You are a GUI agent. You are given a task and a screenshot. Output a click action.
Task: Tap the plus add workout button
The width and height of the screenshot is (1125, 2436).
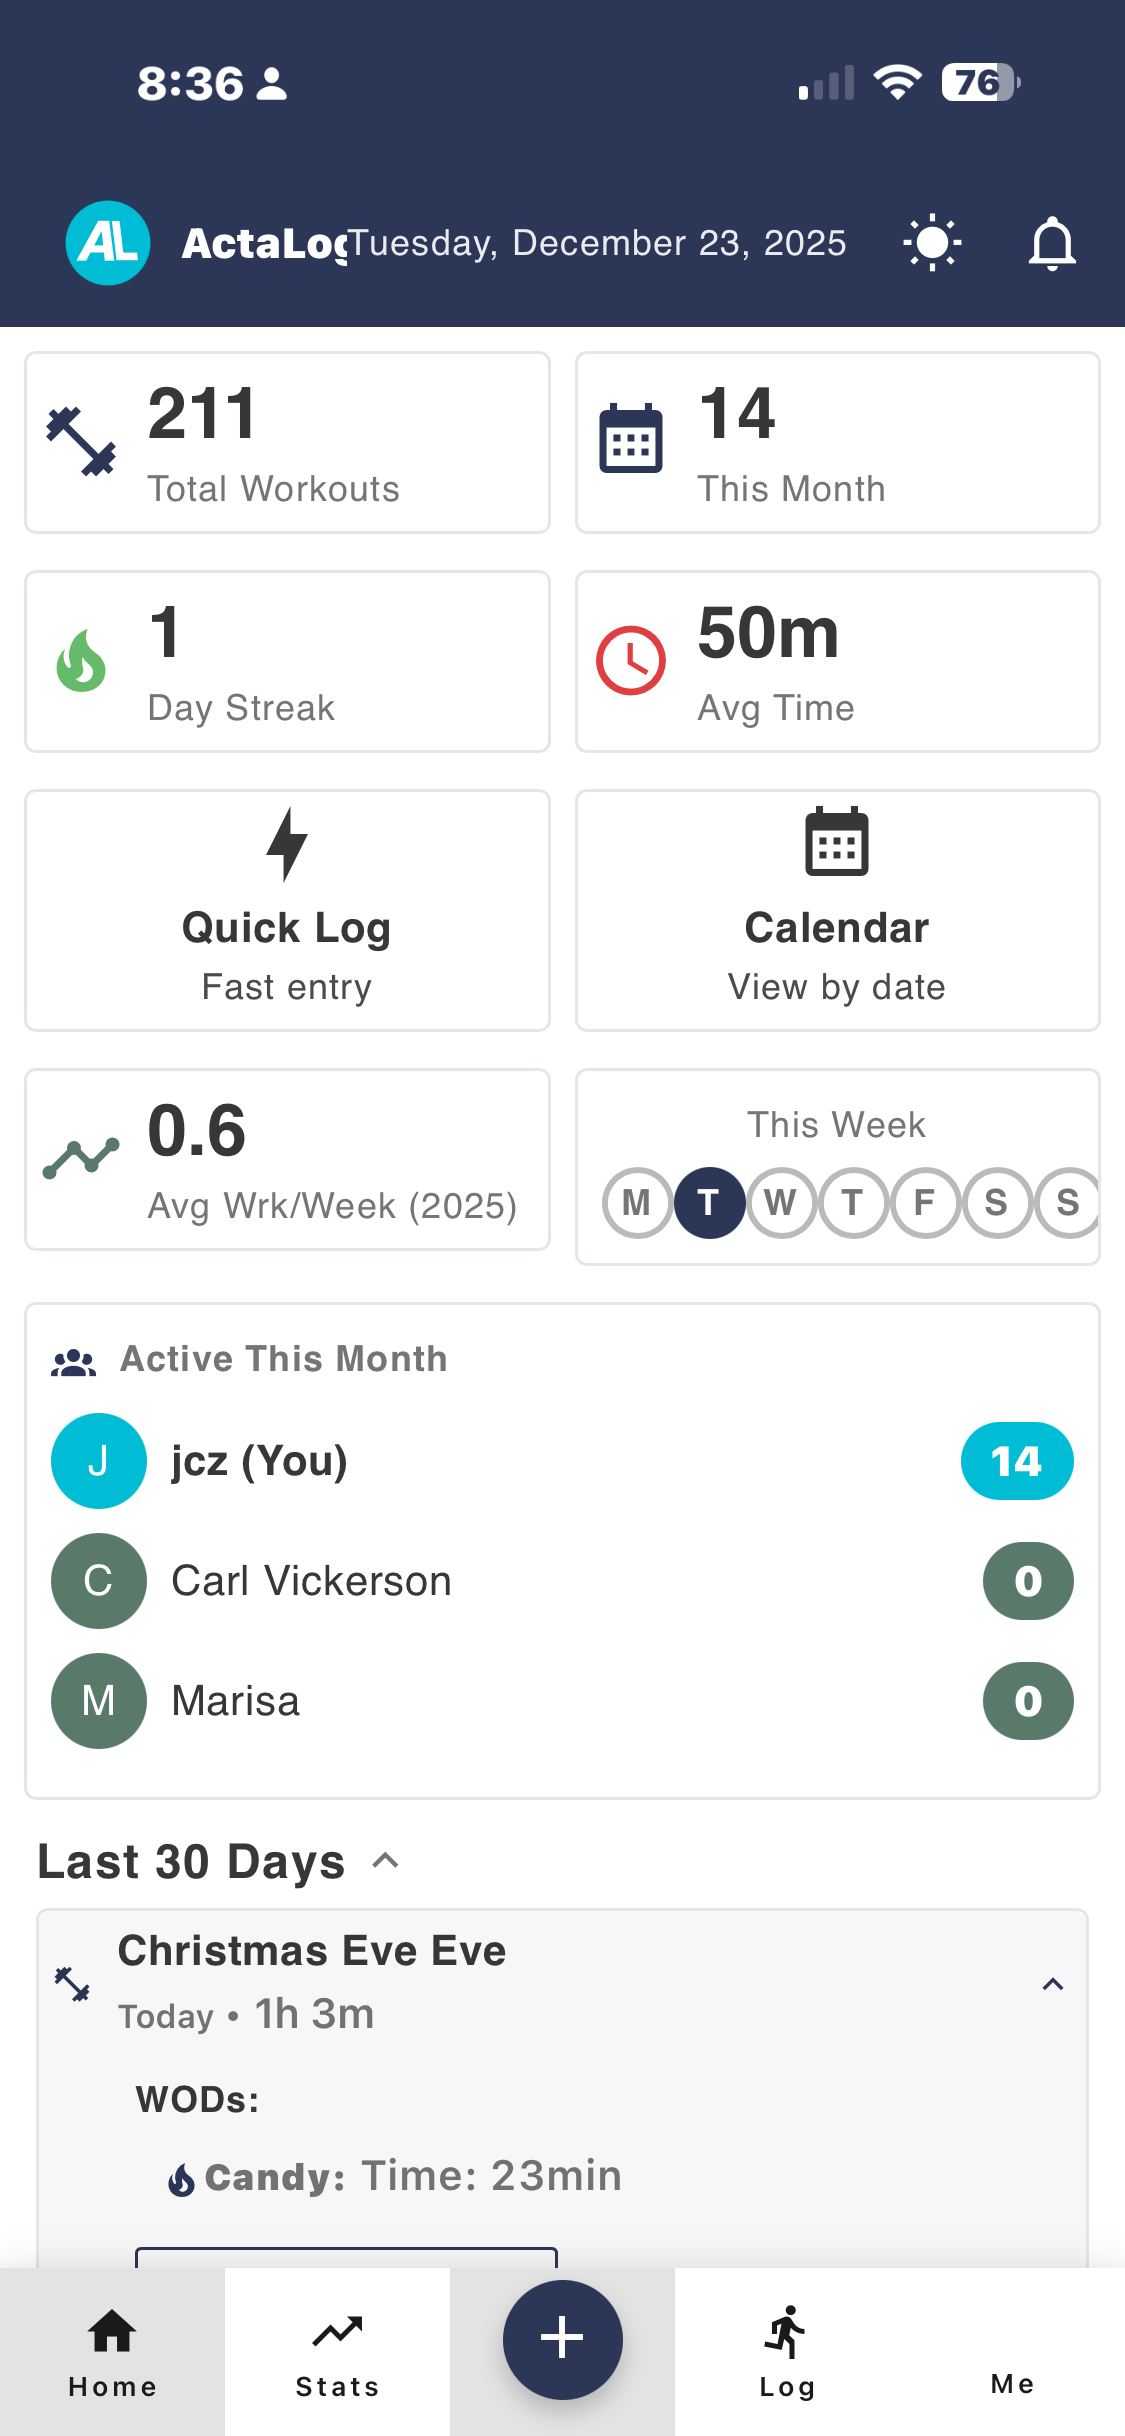pos(562,2339)
